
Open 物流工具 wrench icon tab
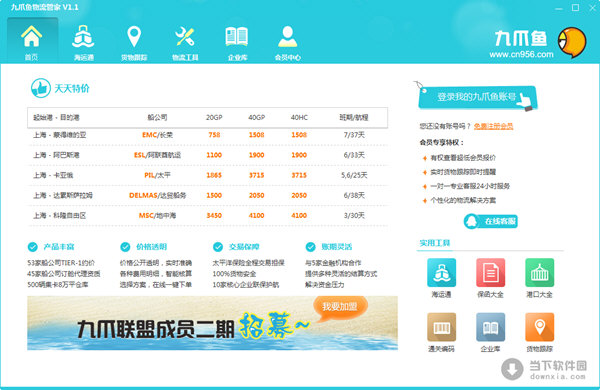click(x=185, y=41)
